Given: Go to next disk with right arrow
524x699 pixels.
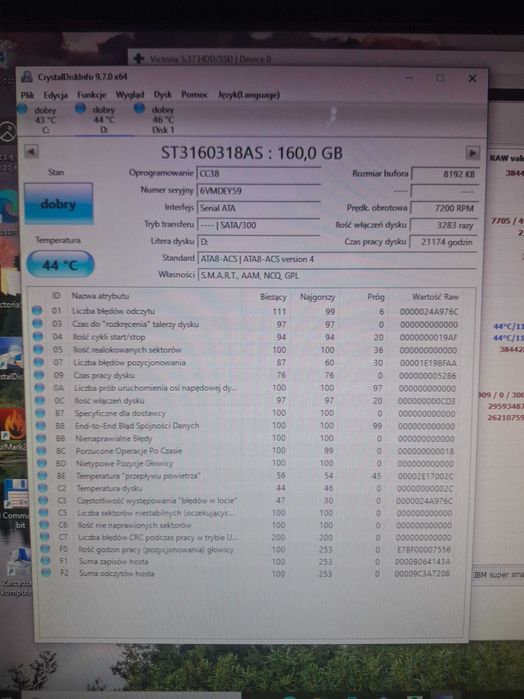Looking at the screenshot, I should coord(472,152).
